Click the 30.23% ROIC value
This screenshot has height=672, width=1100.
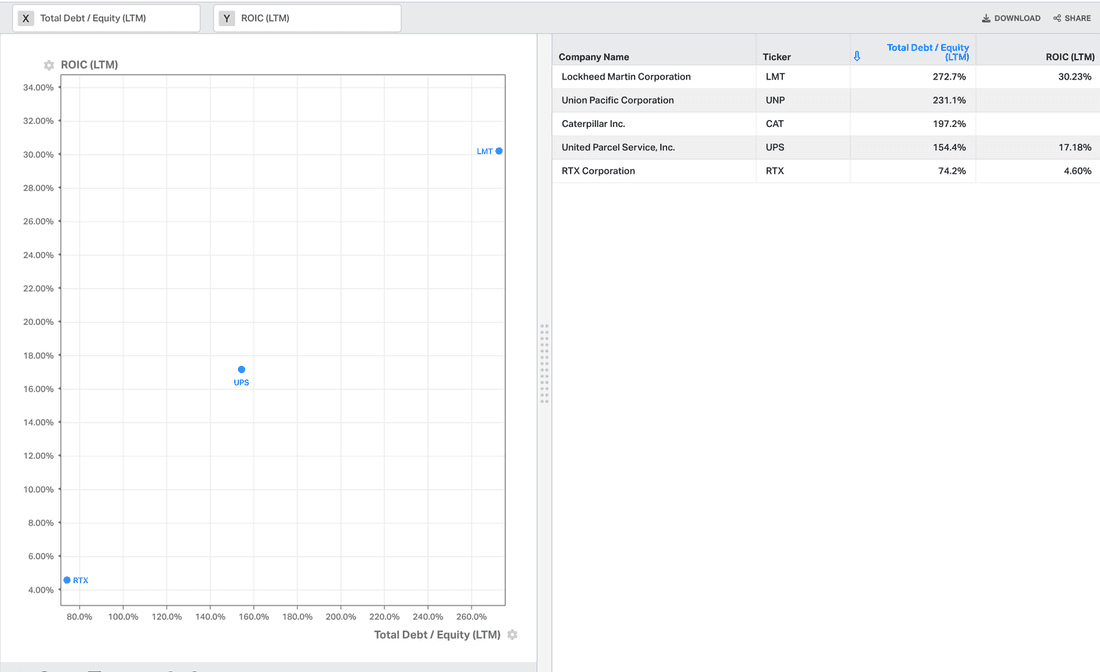point(1075,76)
